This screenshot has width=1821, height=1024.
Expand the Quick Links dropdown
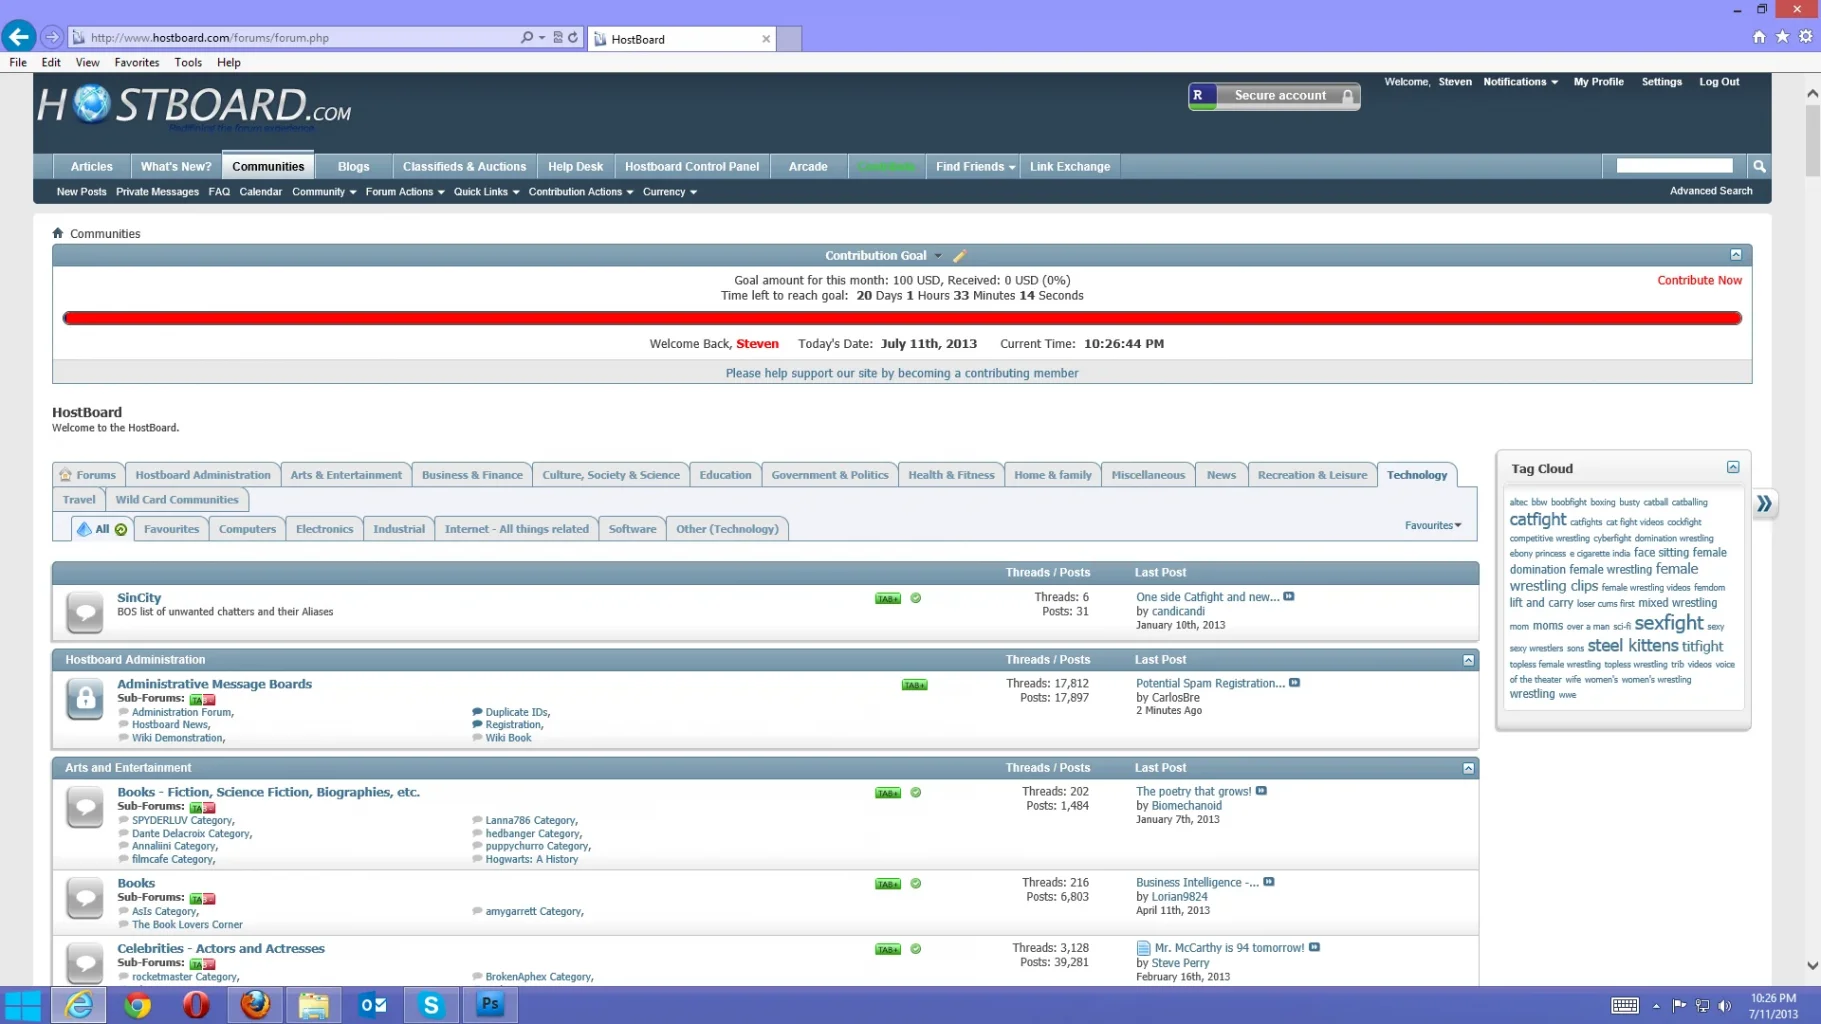[x=487, y=192]
